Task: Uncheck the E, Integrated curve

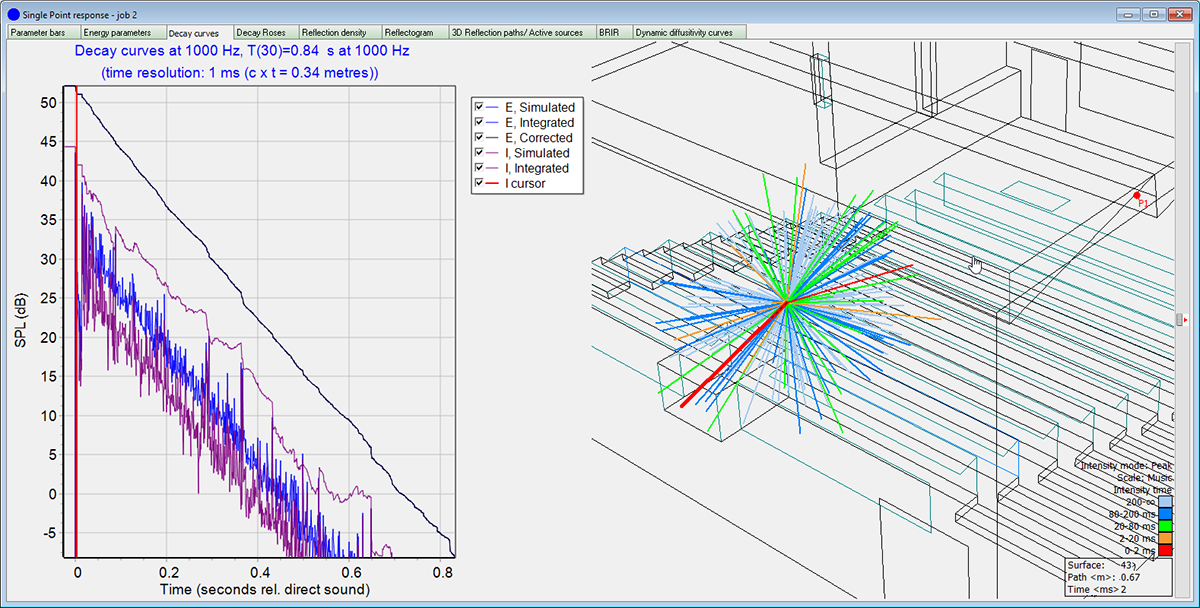Action: 480,122
